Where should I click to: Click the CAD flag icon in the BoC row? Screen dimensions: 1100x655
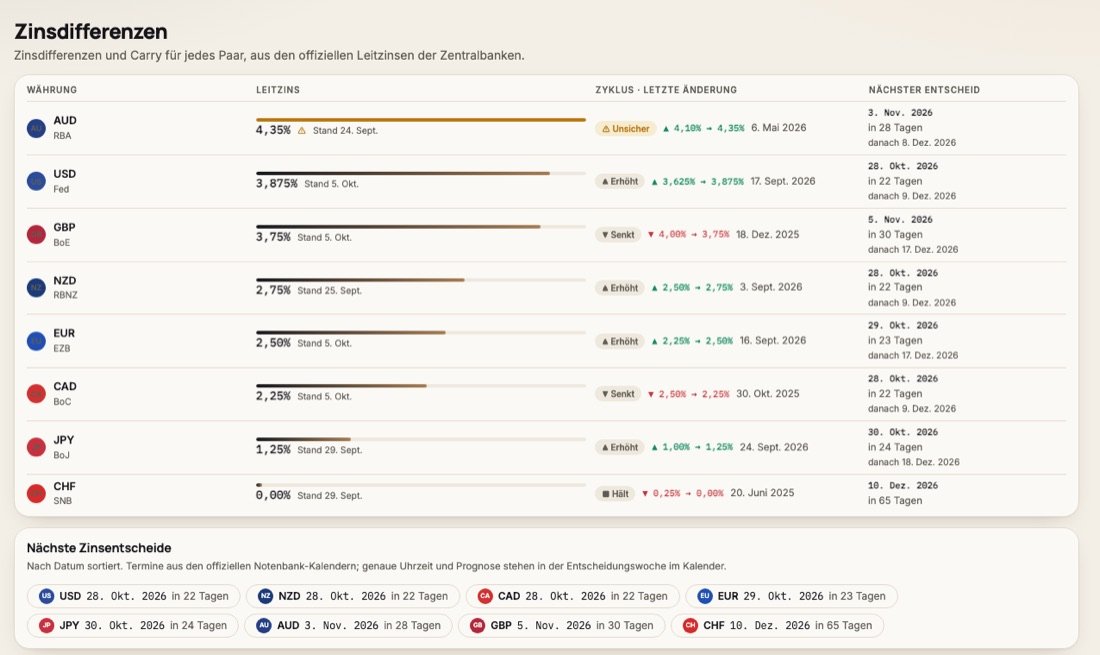click(x=36, y=394)
